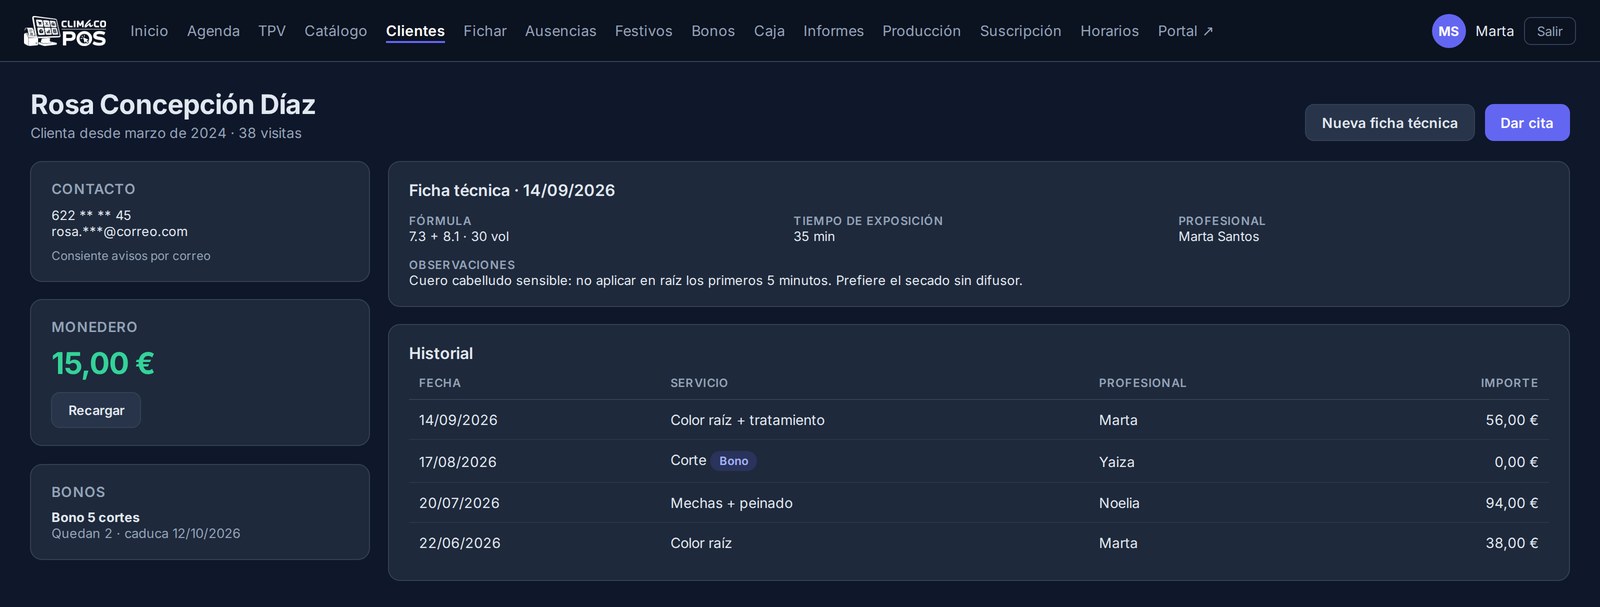The height and width of the screenshot is (607, 1600).
Task: Click the Observaciones note about cuero cabelludo
Action: [716, 280]
